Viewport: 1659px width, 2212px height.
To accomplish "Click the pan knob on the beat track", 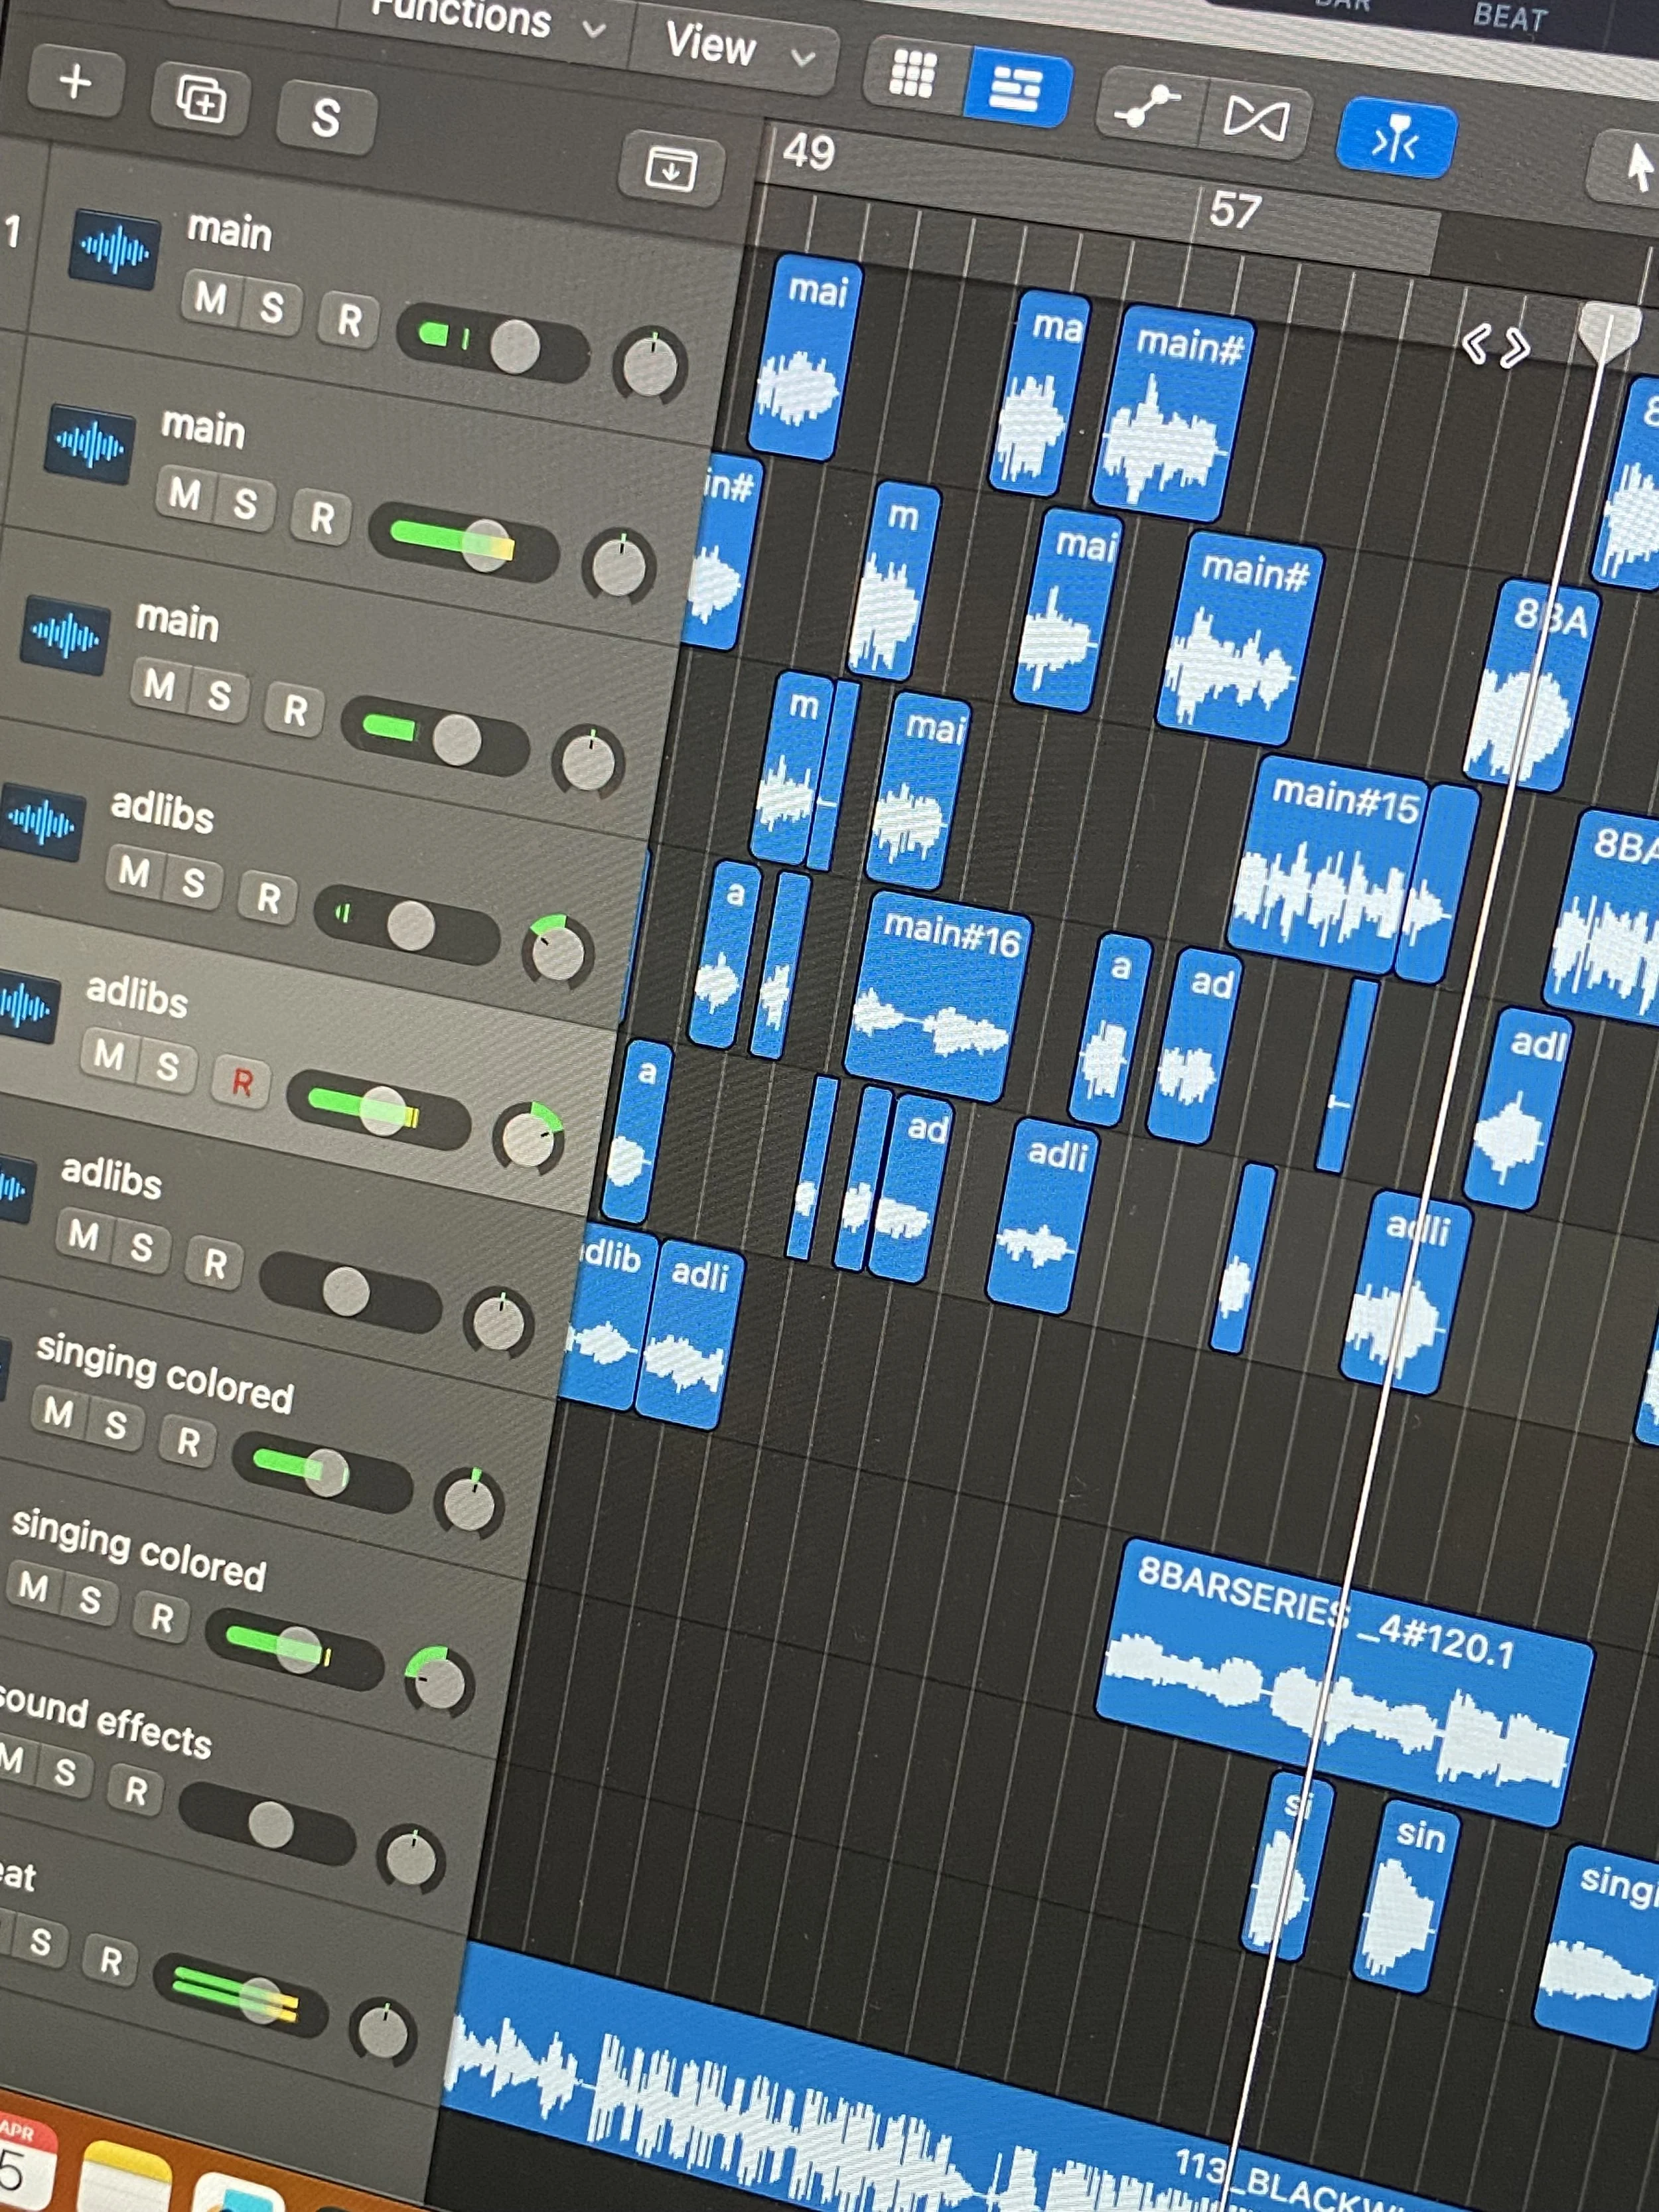I will coord(383,2032).
